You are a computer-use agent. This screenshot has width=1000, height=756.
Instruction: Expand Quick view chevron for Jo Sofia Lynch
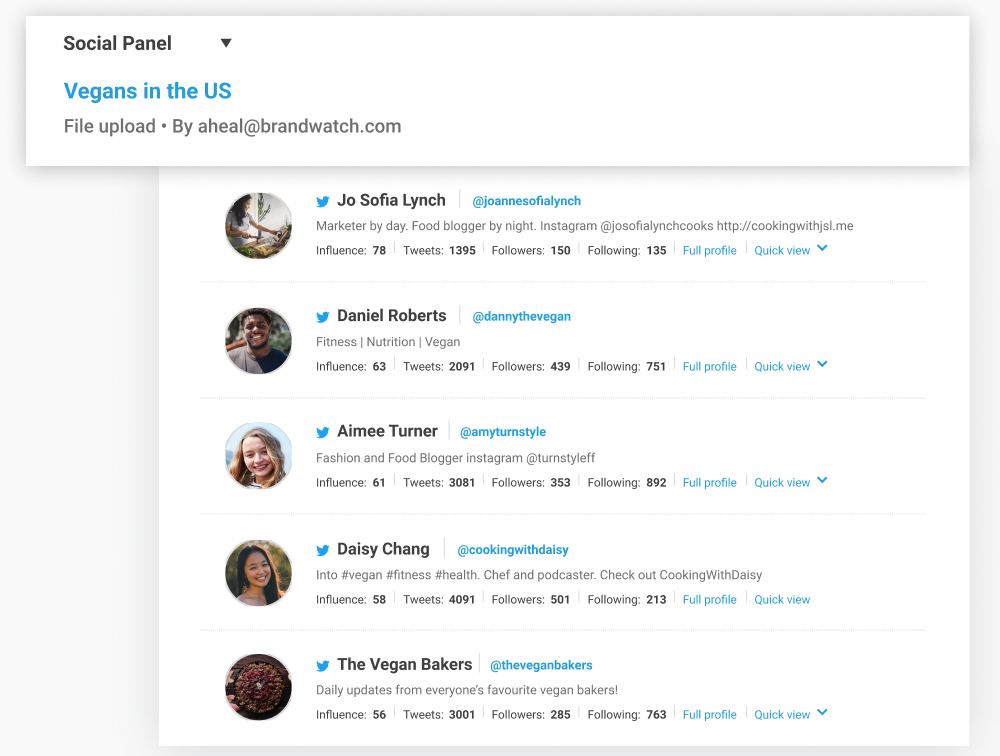tap(822, 248)
